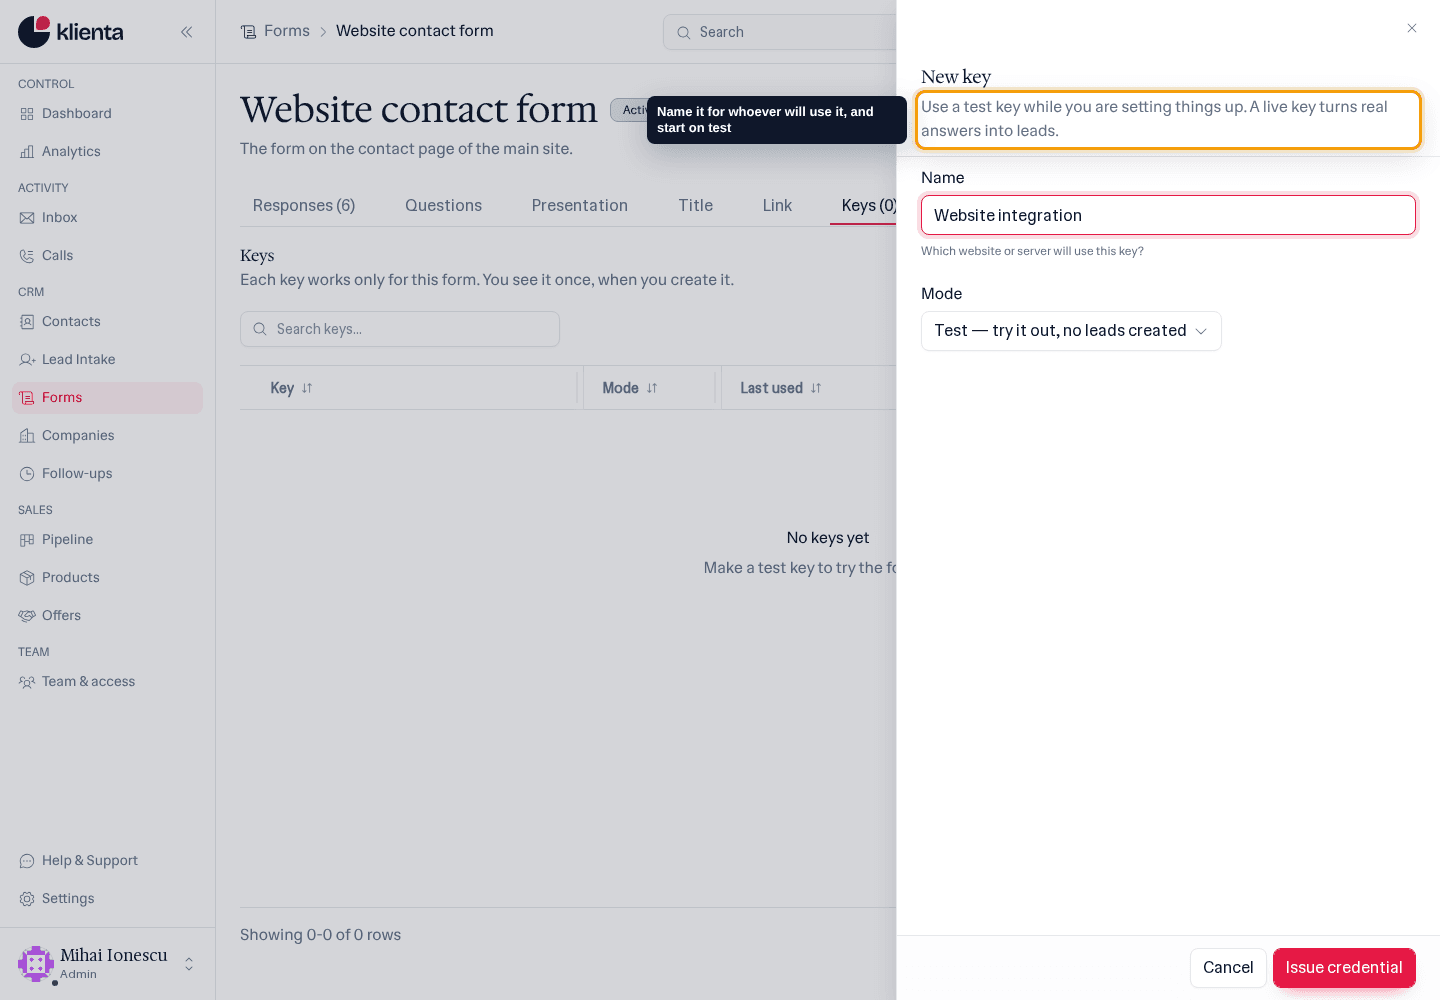1440x1000 pixels.
Task: Click the Klienta logo
Action: pos(71,32)
